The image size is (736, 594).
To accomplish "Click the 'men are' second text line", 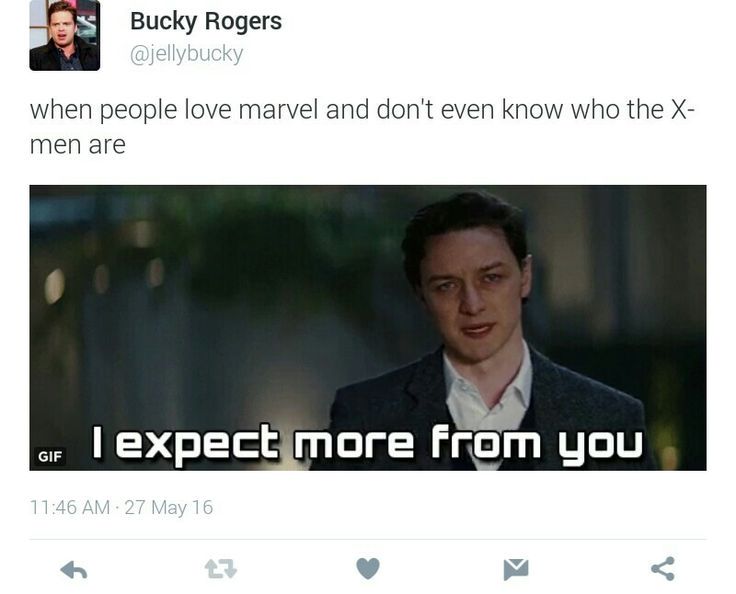I will pyautogui.click(x=77, y=145).
